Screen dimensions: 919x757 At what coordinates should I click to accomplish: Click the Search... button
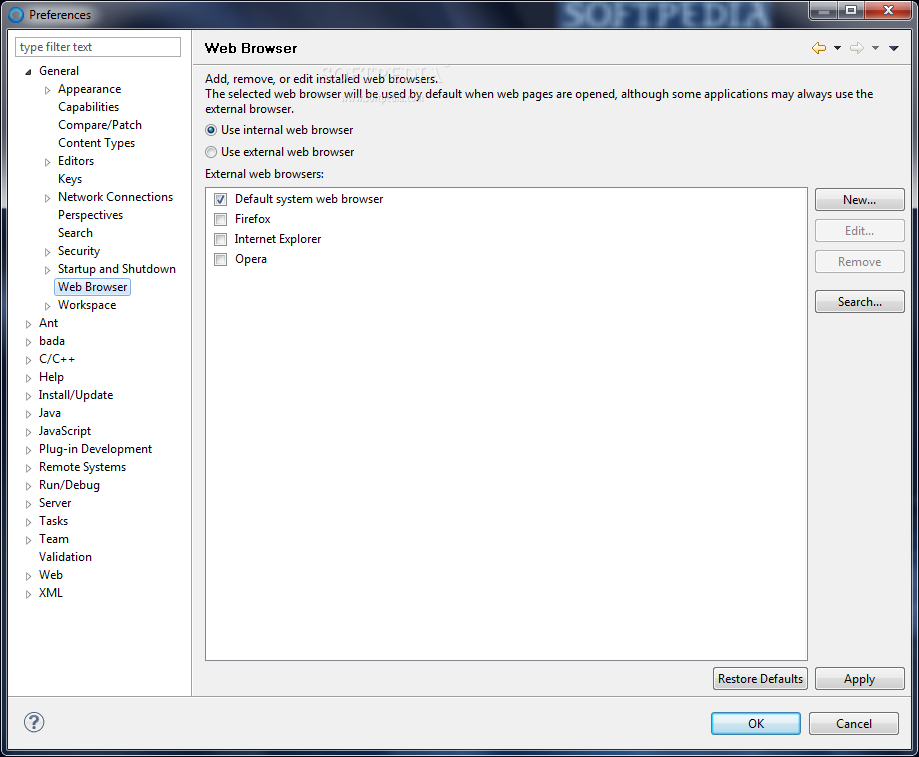[x=859, y=302]
